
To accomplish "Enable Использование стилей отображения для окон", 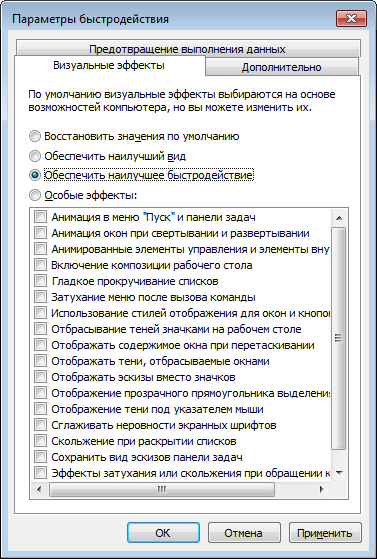I will point(40,313).
